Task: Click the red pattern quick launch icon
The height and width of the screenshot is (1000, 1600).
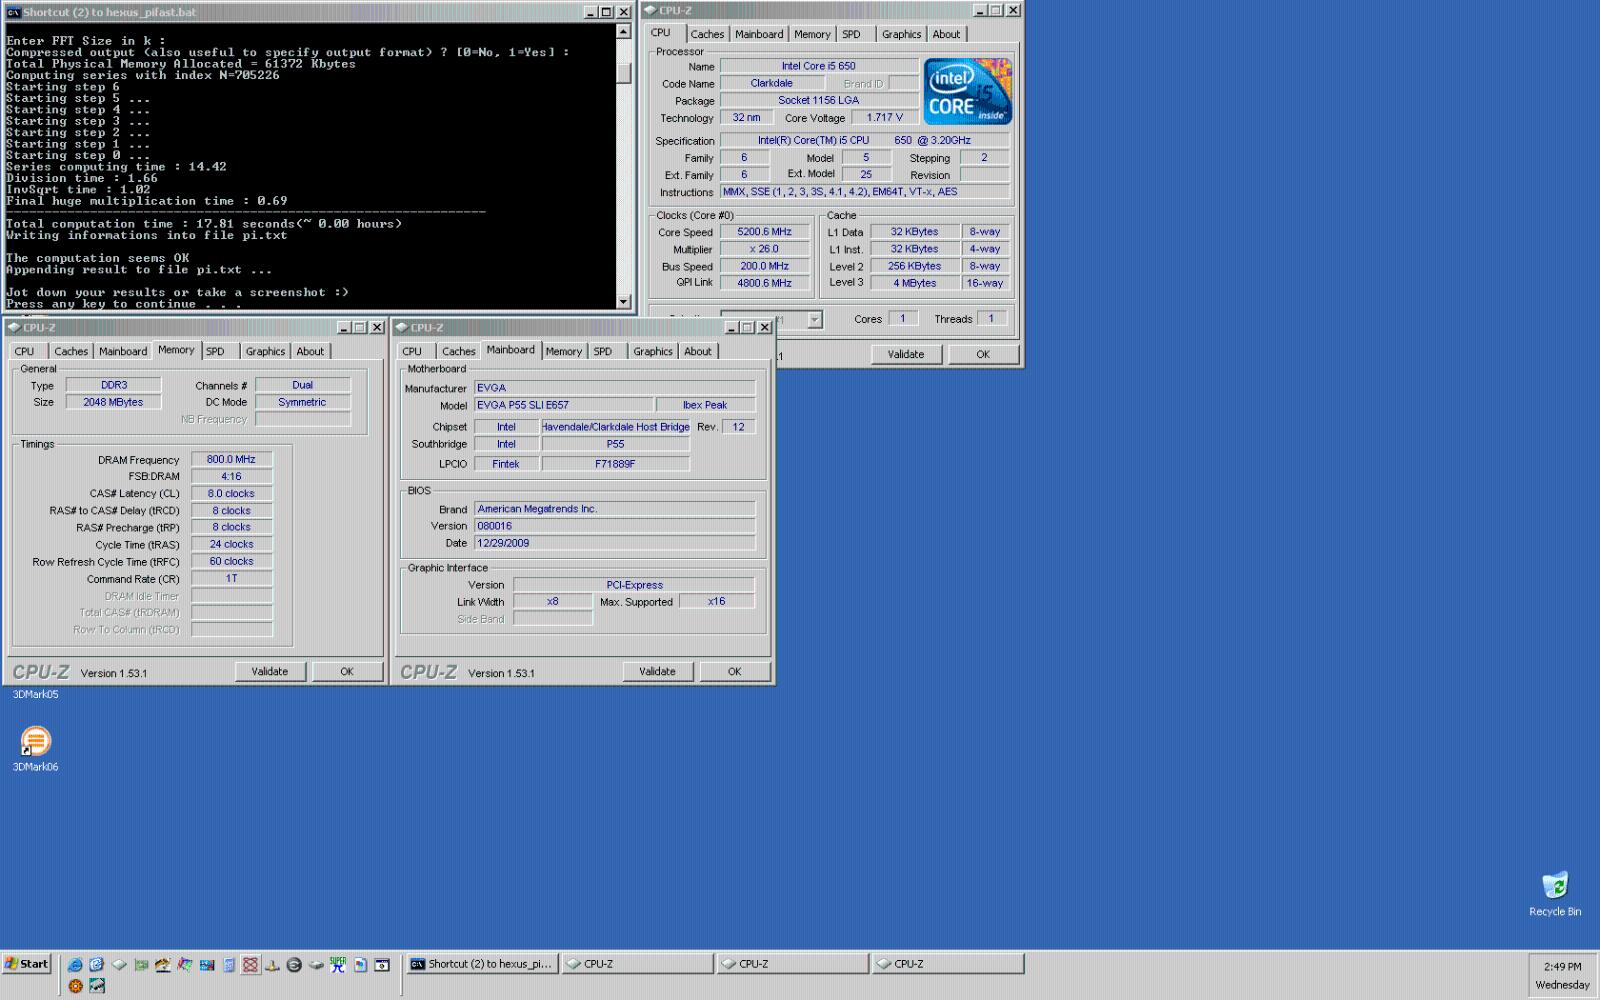Action: 251,965
